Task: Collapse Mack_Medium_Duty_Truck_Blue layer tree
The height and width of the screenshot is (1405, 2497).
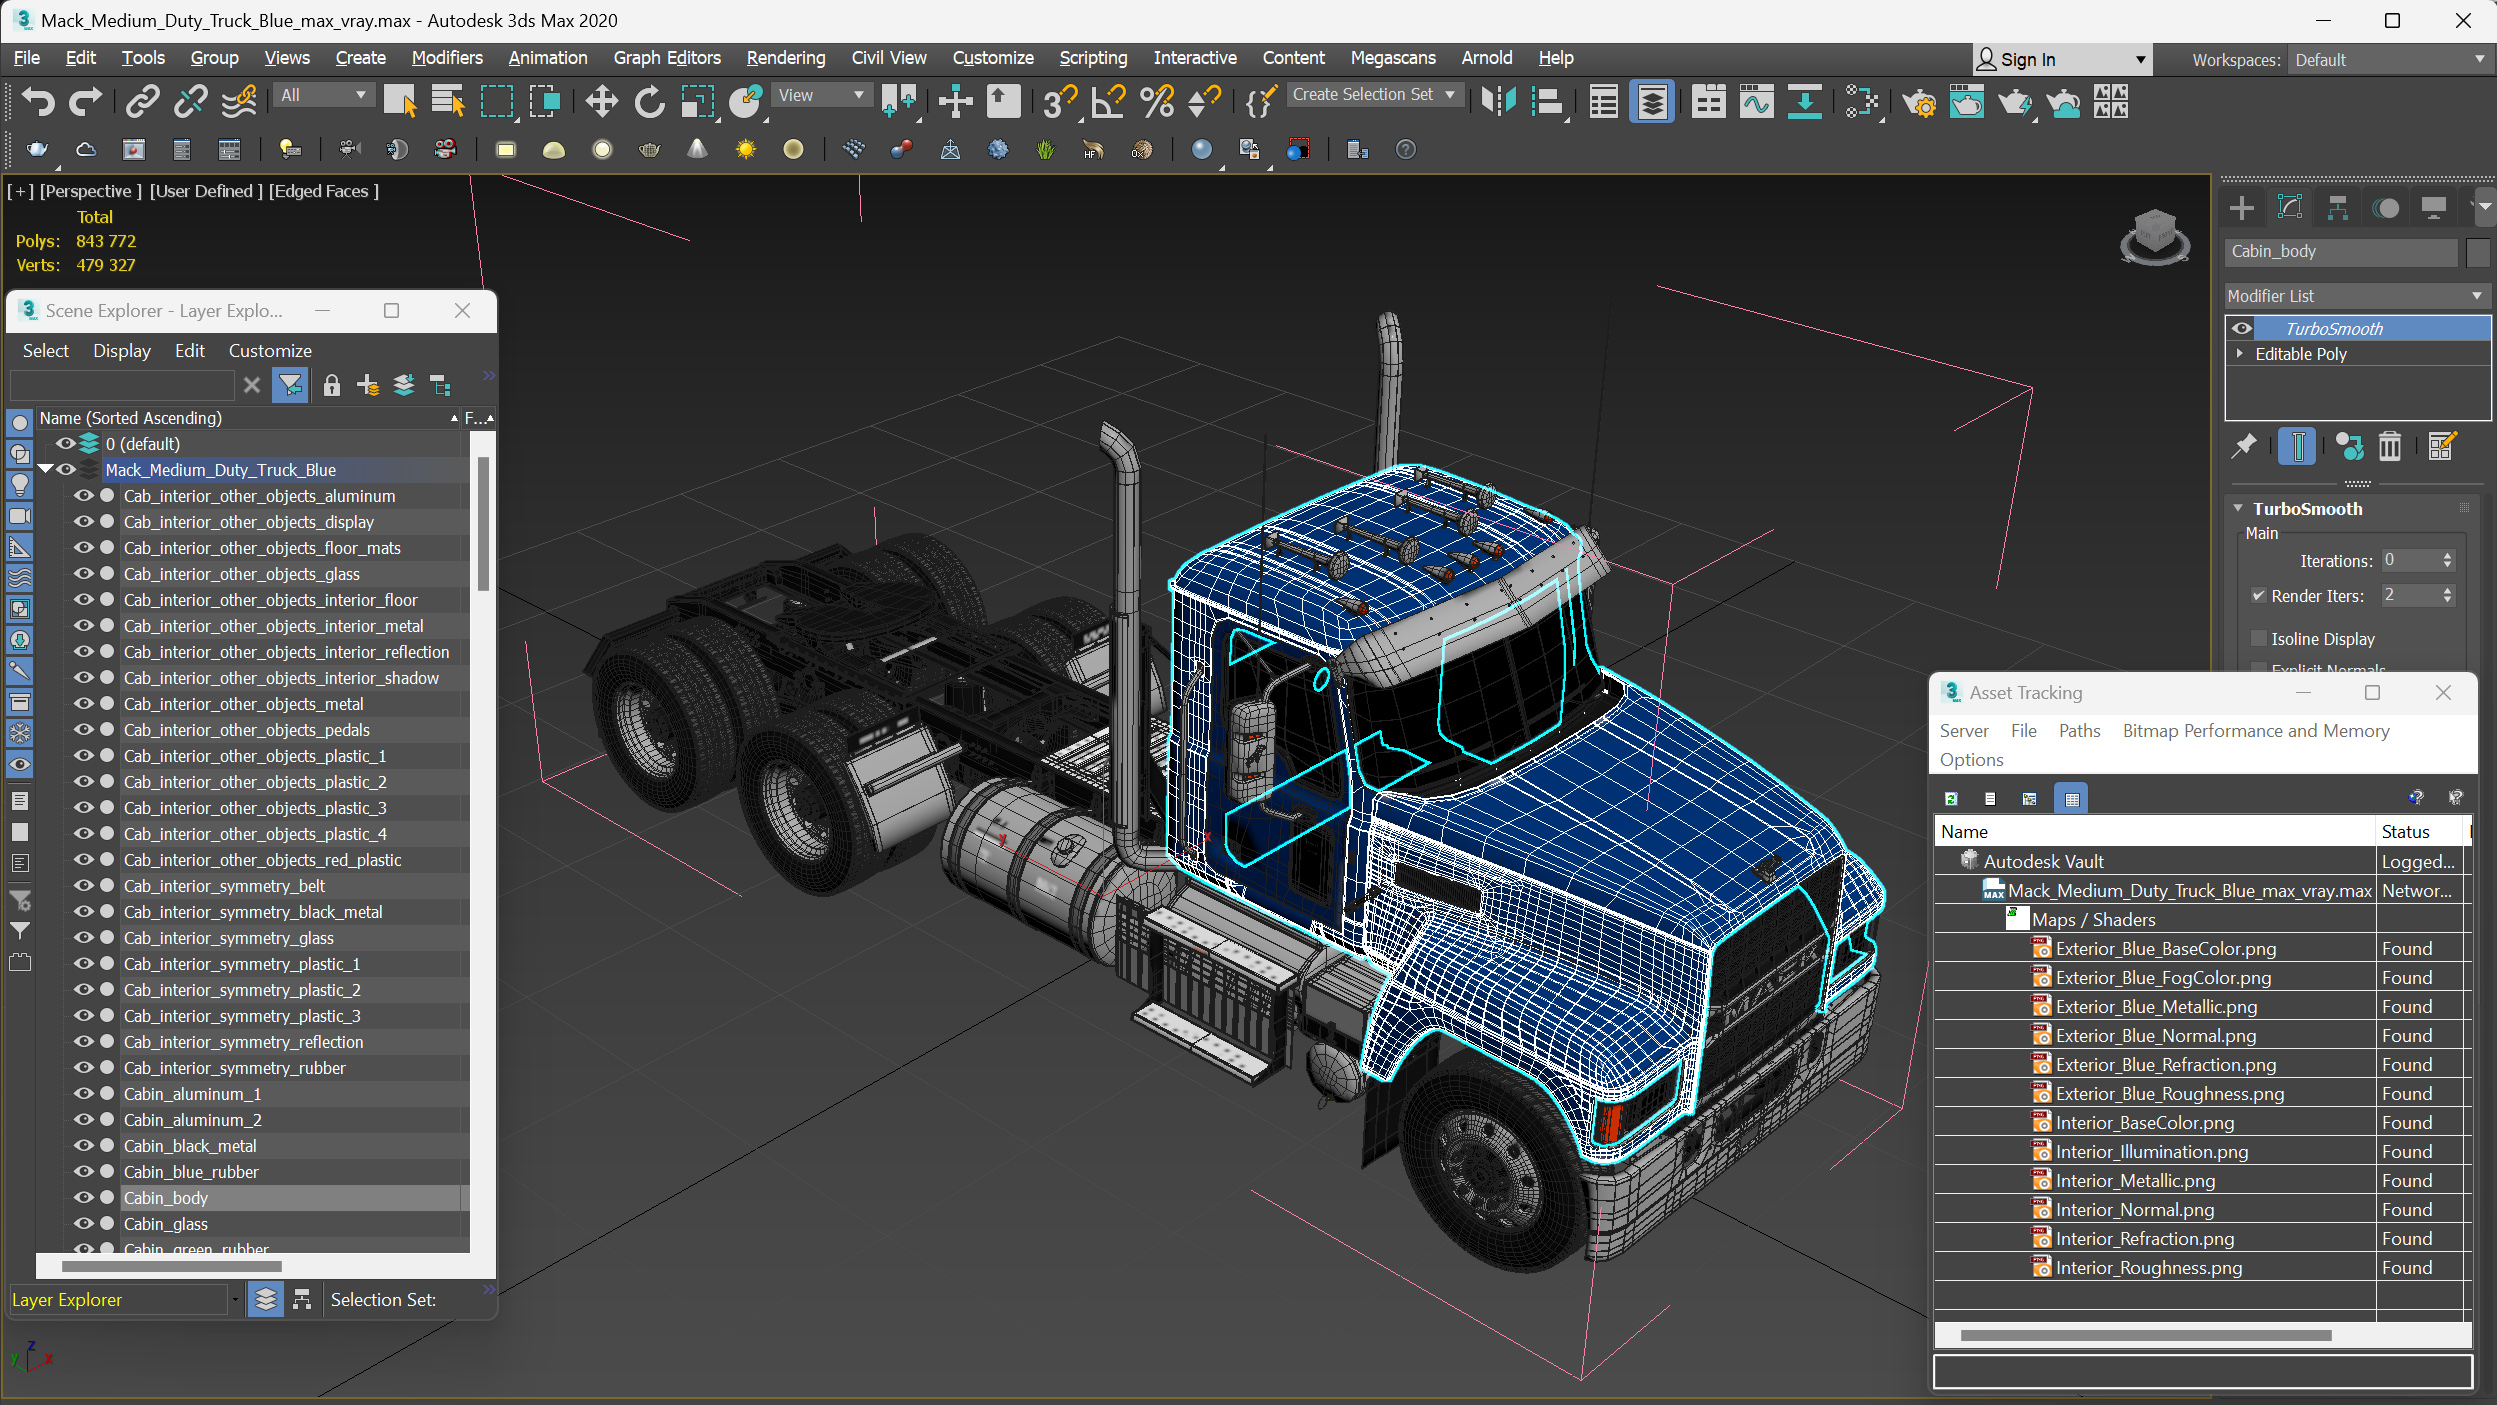Action: click(x=45, y=469)
